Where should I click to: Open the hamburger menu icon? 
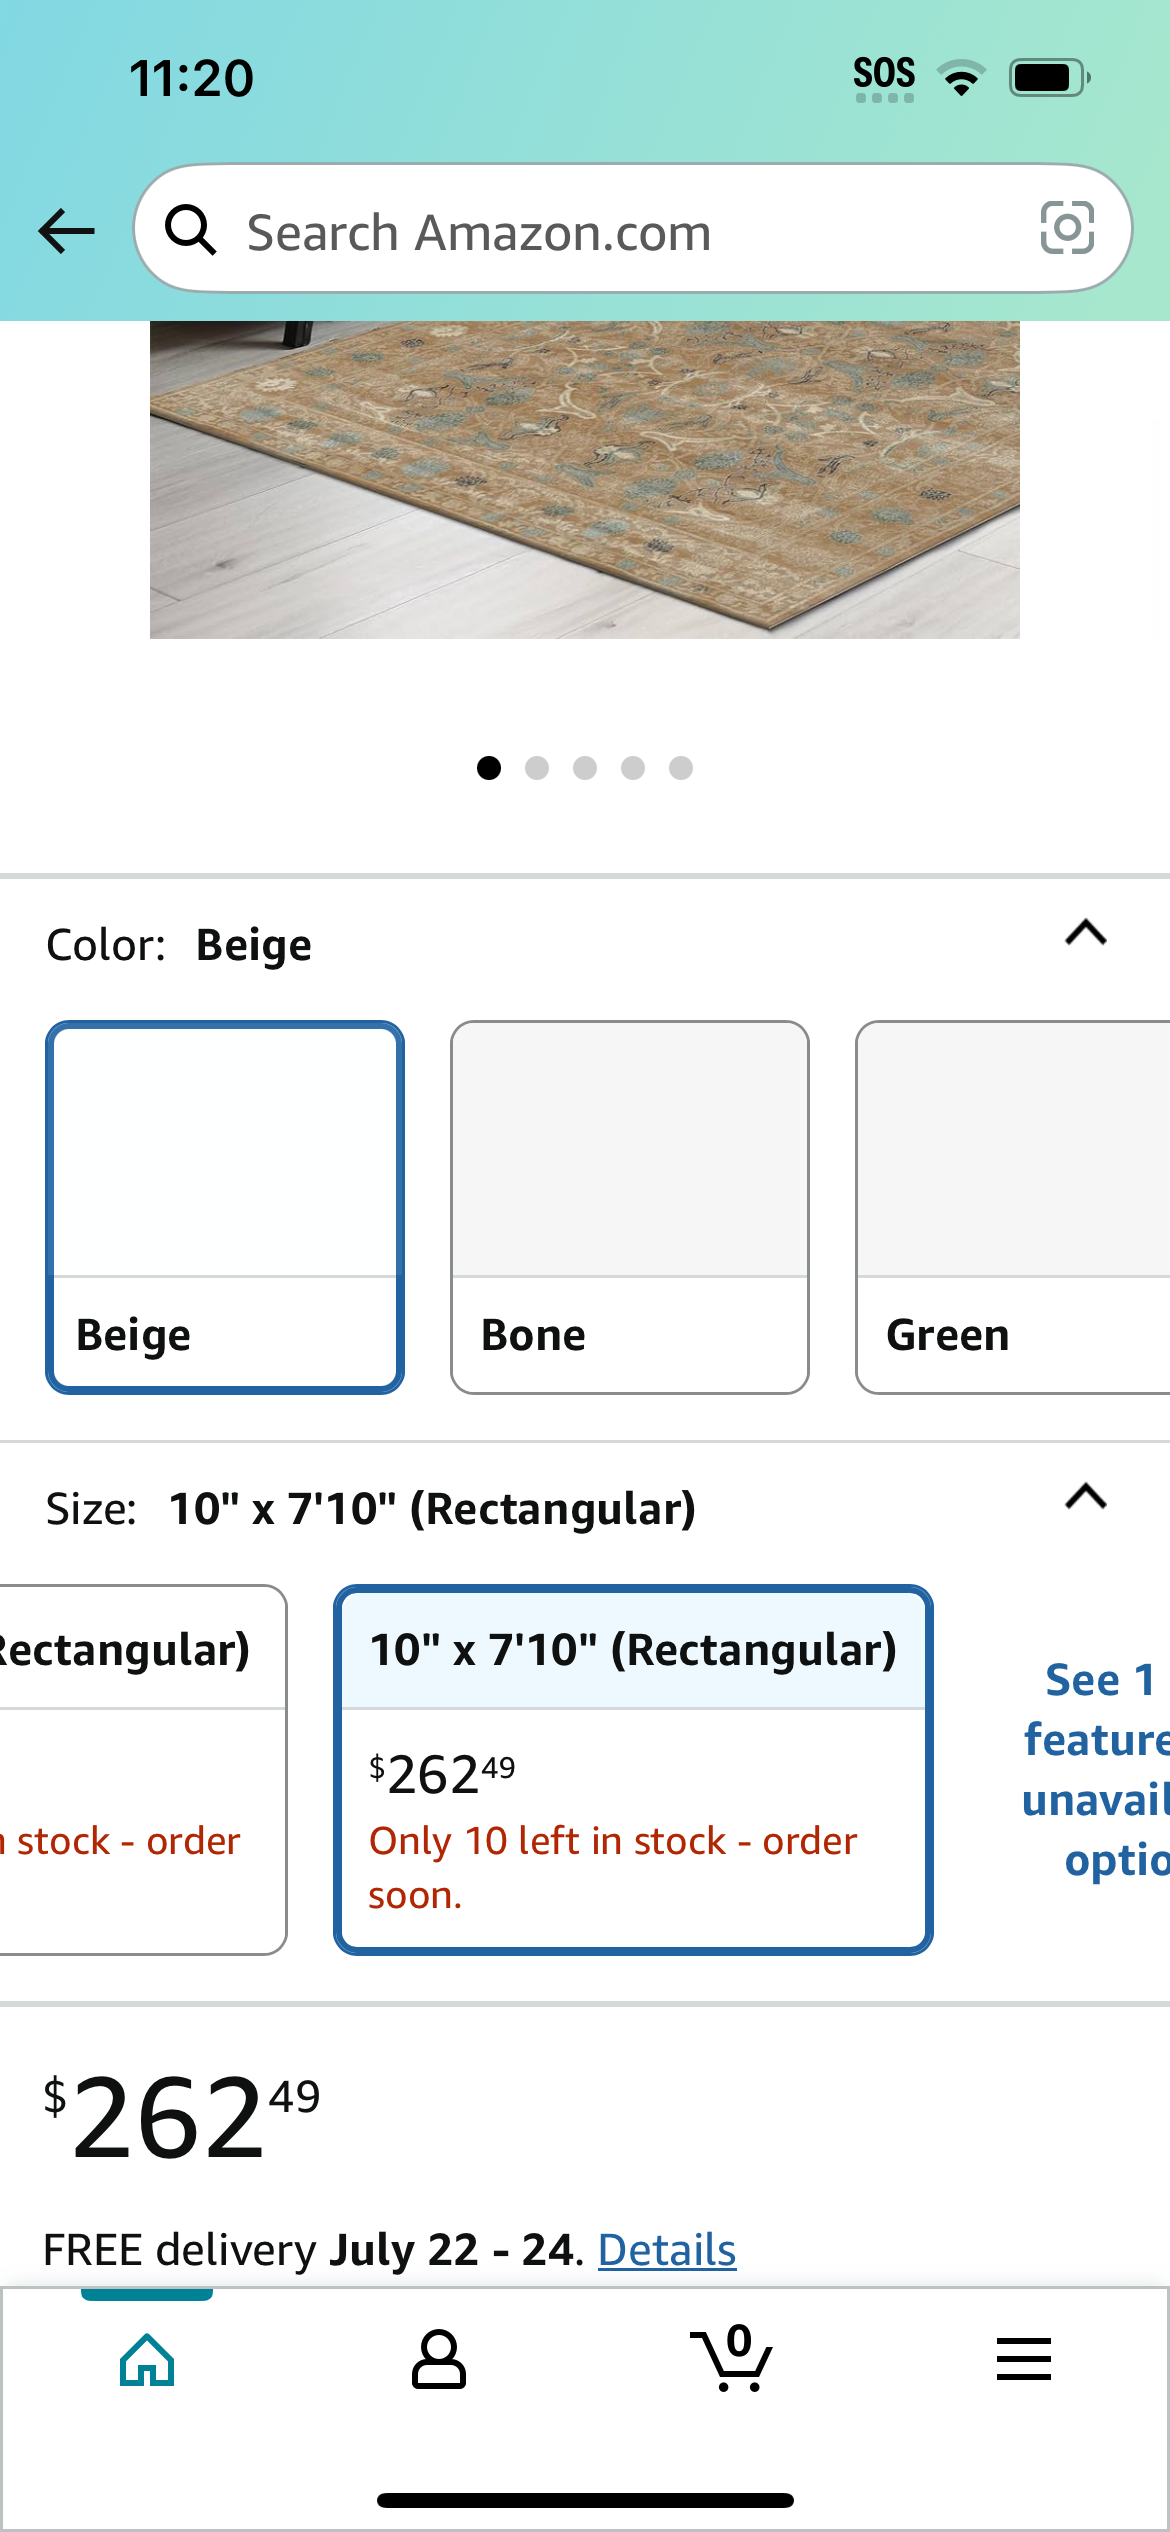click(1024, 2359)
